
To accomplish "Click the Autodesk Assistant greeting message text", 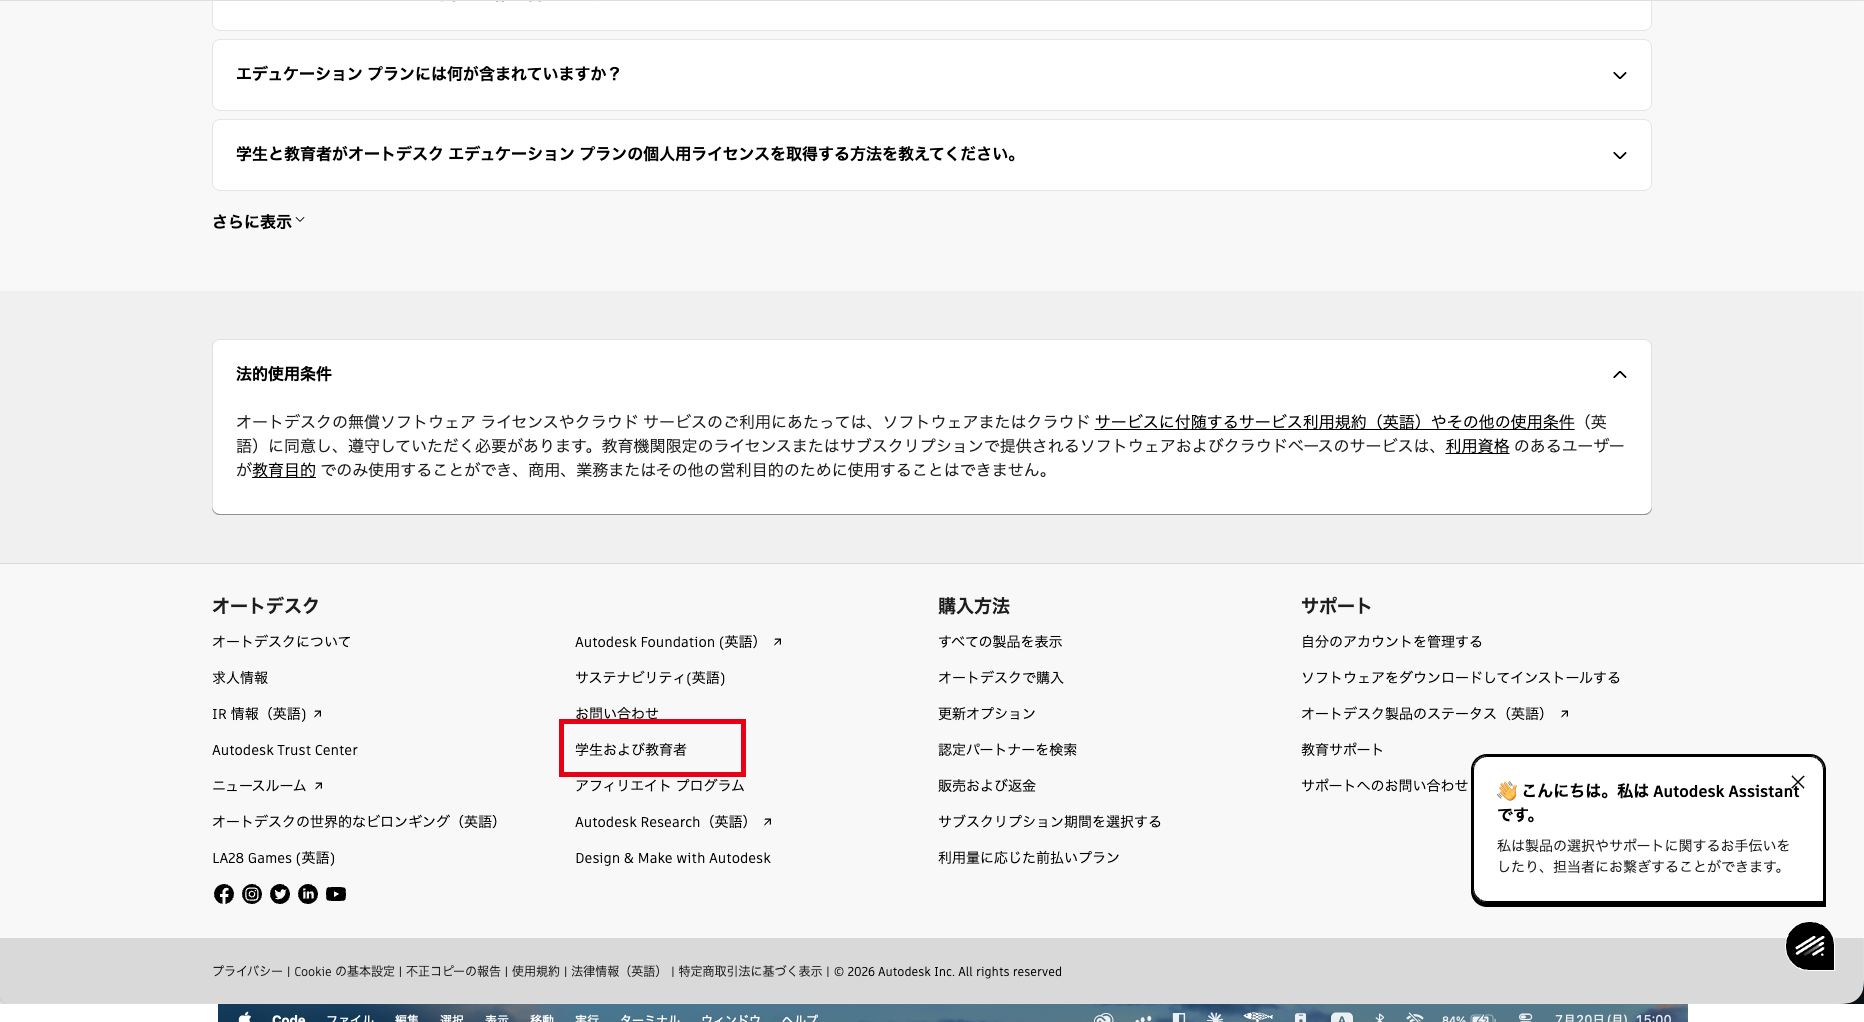I will [x=1643, y=856].
